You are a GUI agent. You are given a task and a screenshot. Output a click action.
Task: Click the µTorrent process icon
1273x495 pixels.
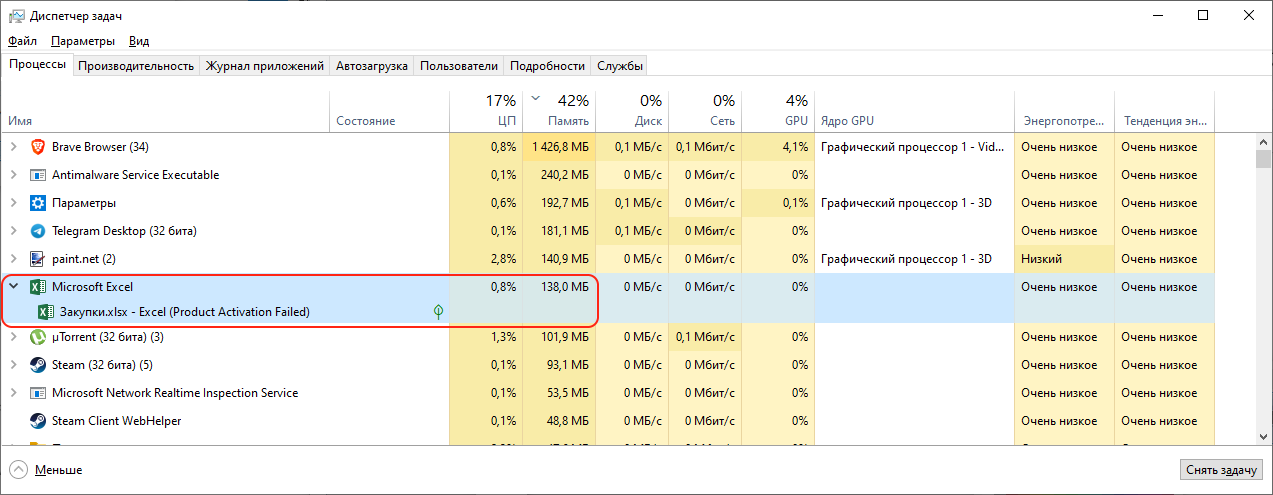point(38,337)
